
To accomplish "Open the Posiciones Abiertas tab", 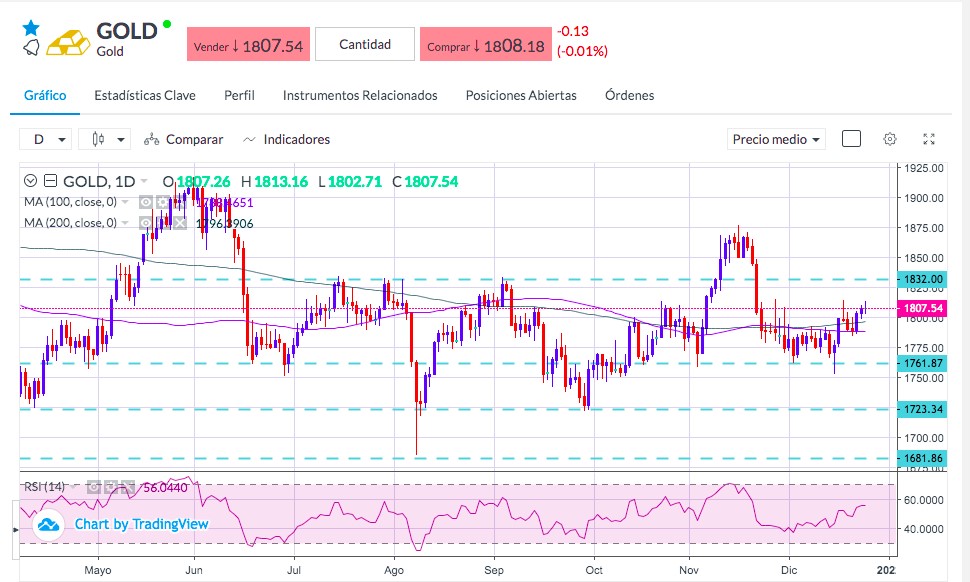I will (521, 95).
